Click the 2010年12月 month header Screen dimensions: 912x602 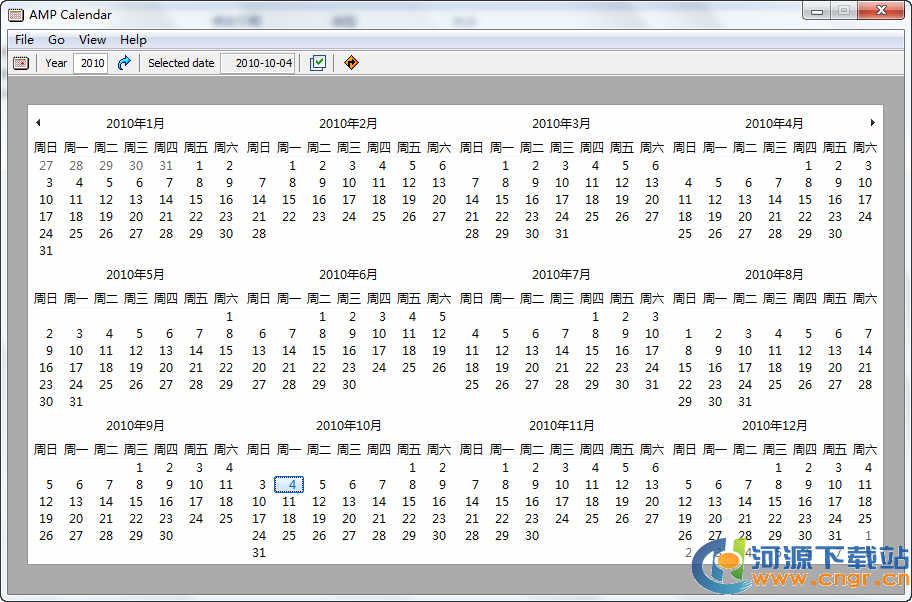[774, 425]
